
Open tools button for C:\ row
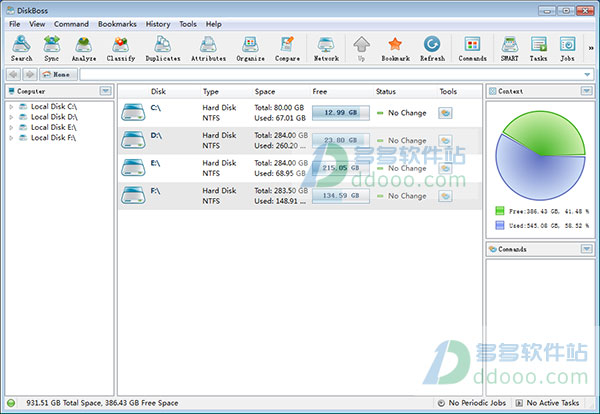[445, 113]
